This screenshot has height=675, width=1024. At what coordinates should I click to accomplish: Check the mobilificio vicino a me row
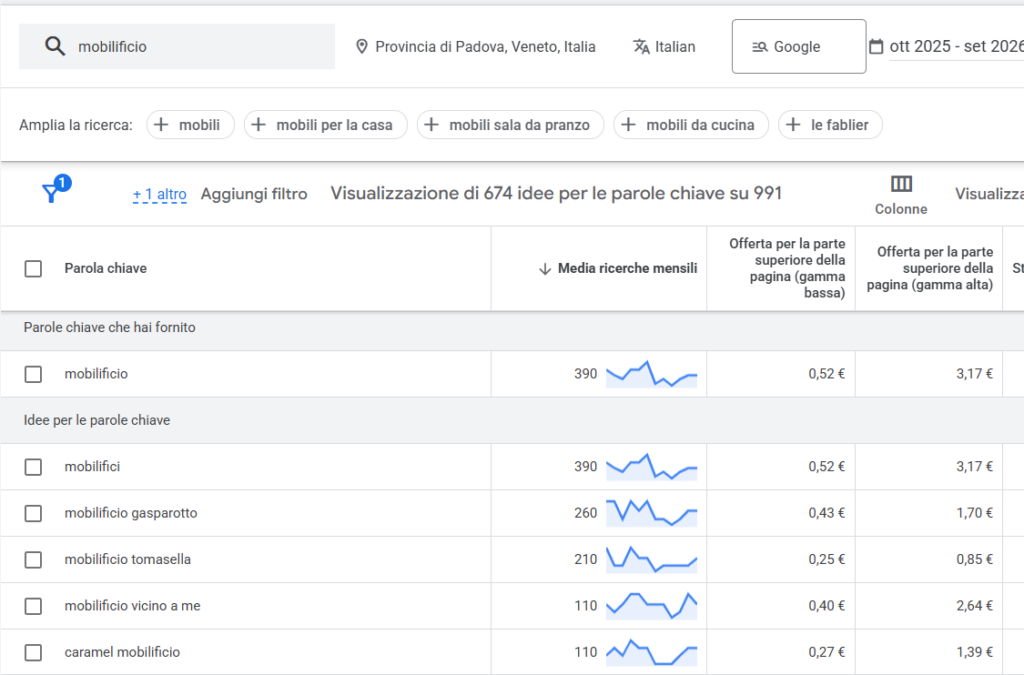pyautogui.click(x=33, y=606)
